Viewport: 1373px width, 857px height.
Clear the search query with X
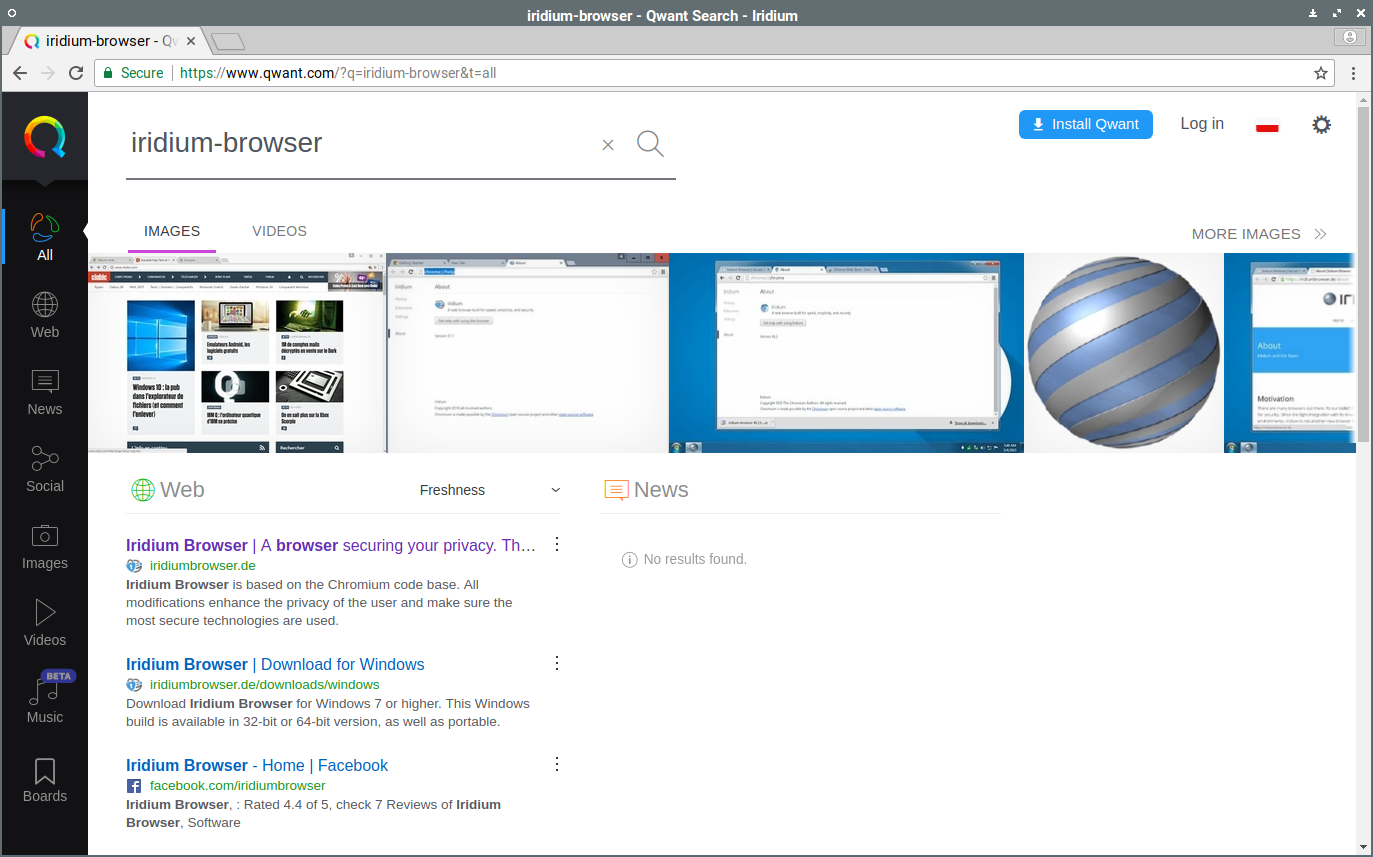pyautogui.click(x=607, y=145)
